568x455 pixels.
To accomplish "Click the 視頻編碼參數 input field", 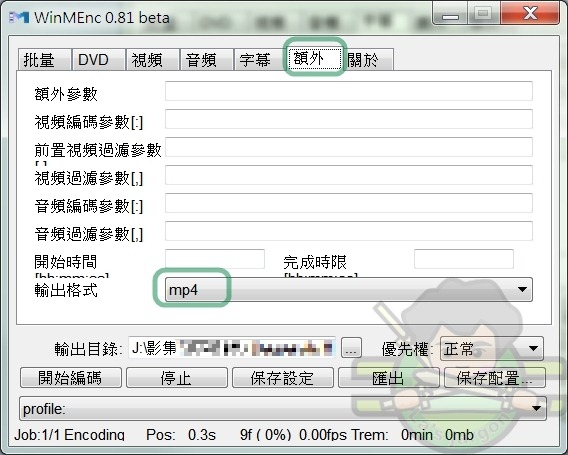I will (349, 119).
